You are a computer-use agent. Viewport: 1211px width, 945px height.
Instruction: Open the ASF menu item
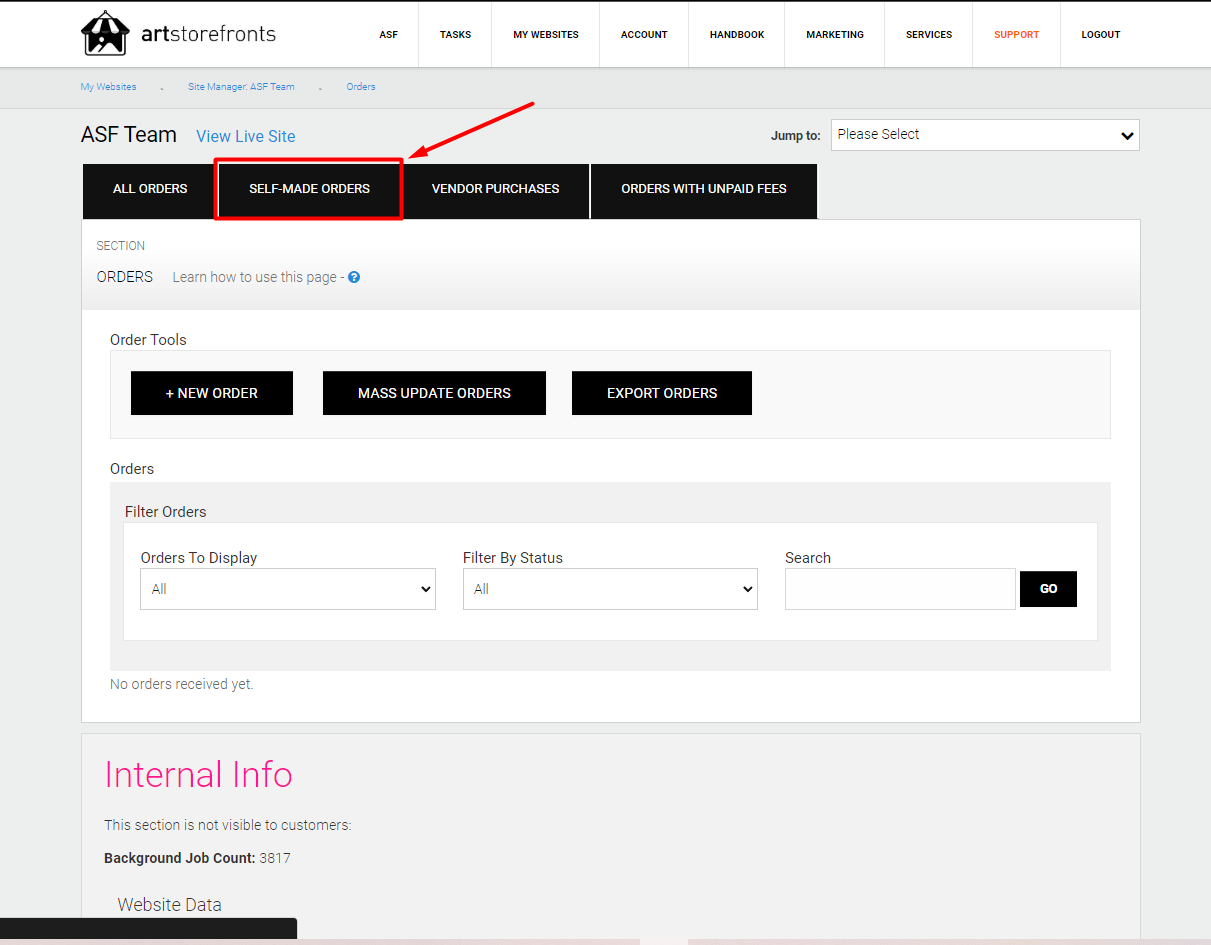389,34
